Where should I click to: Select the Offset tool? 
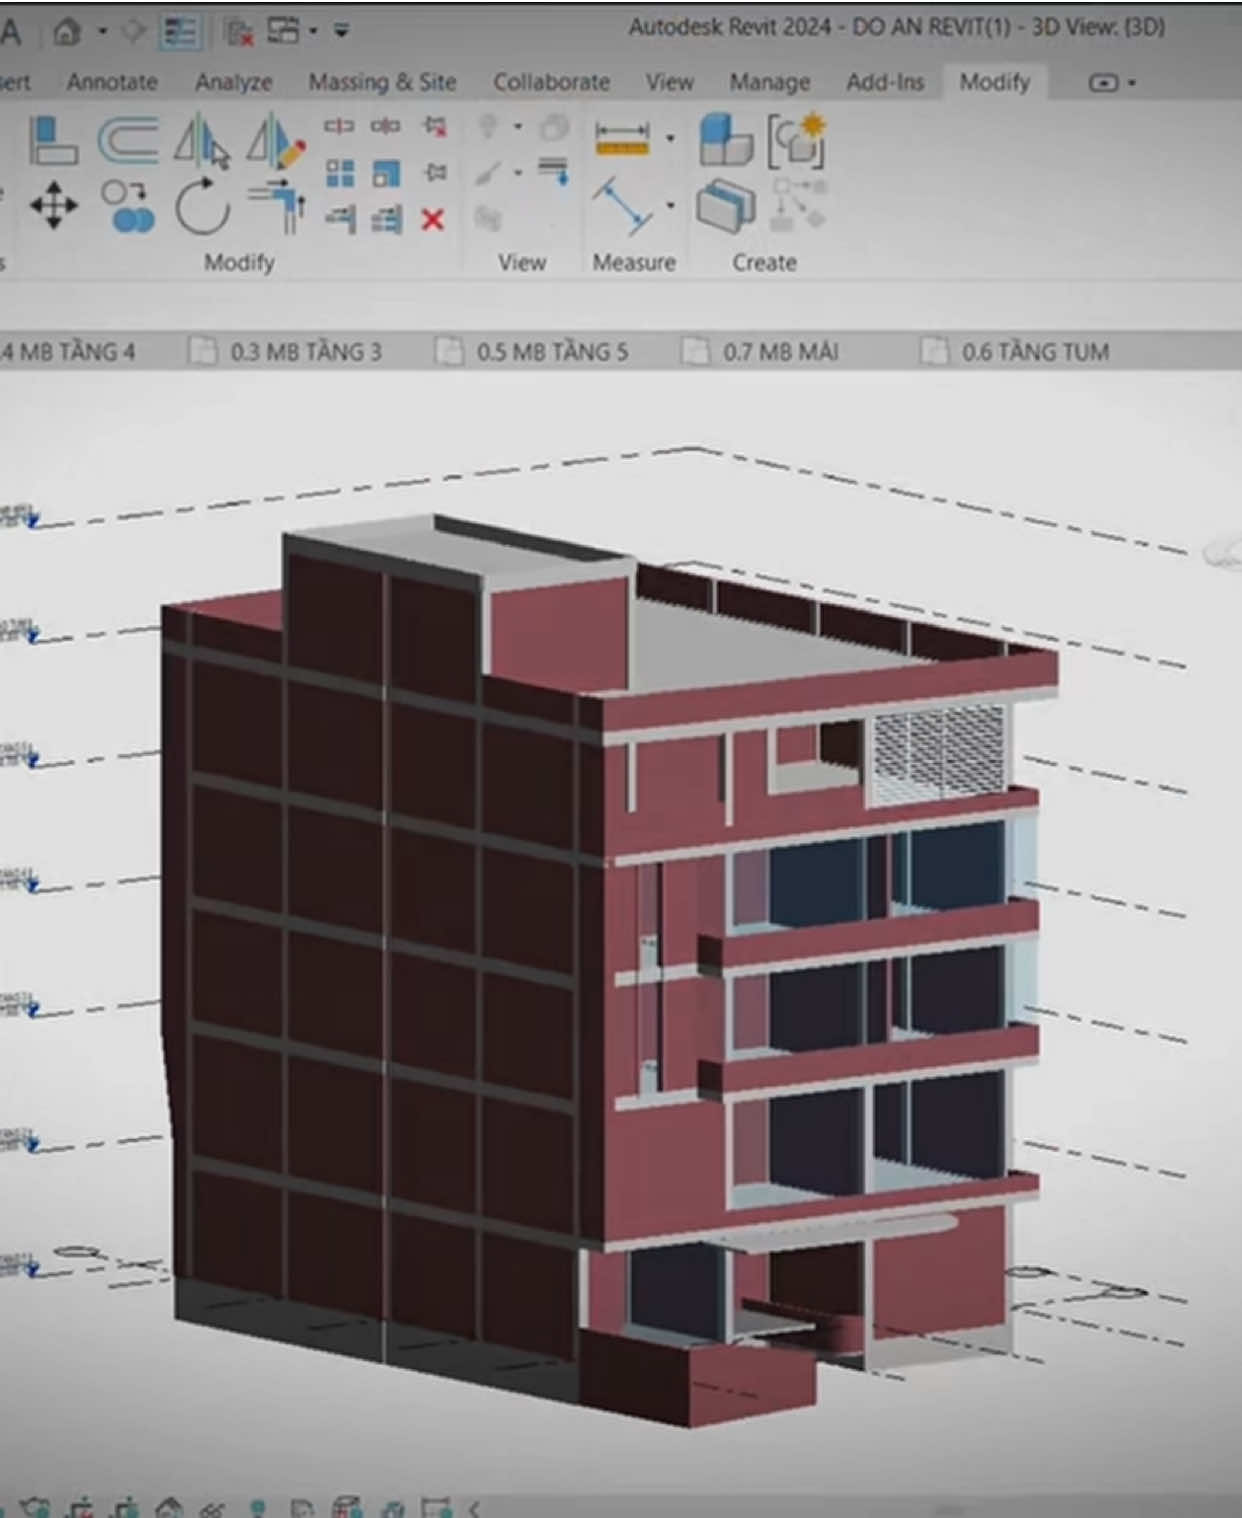[x=128, y=140]
